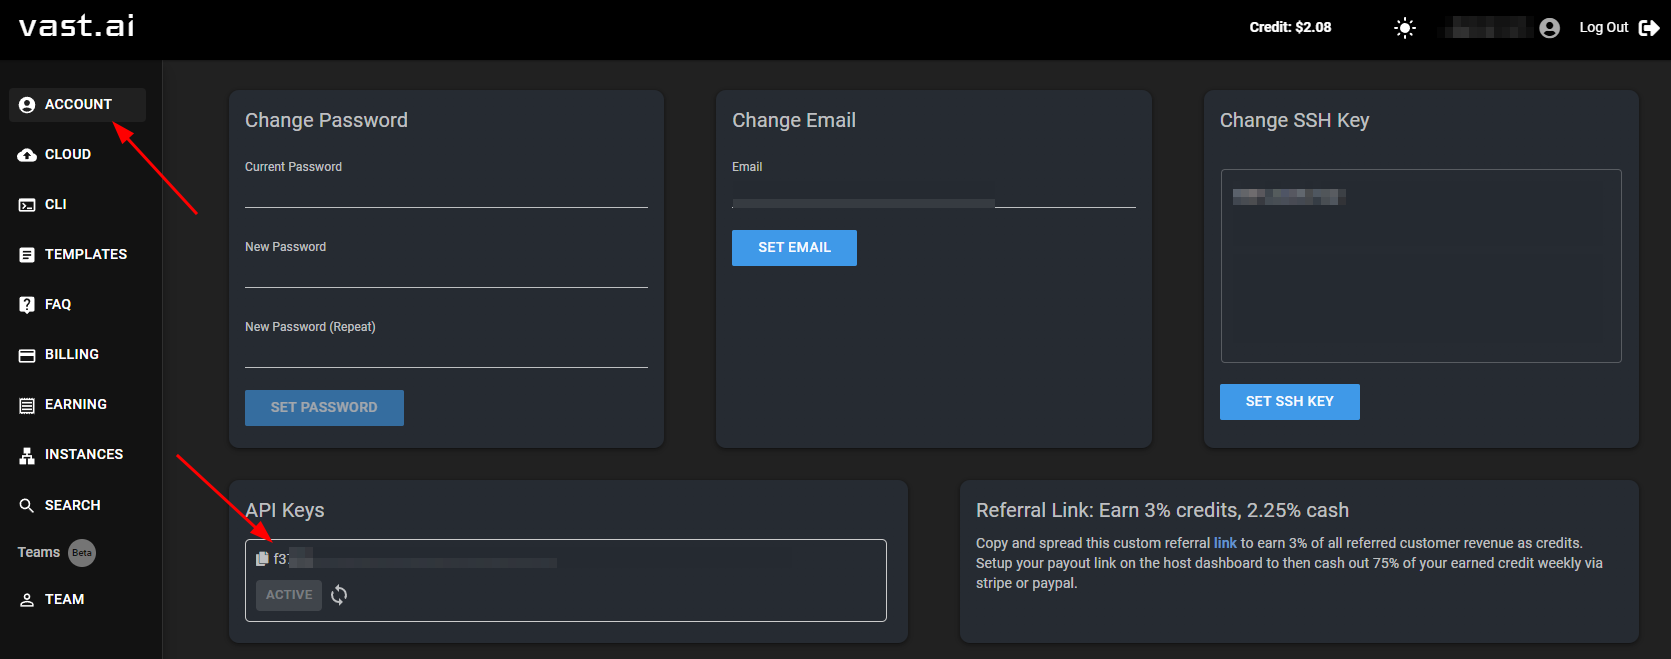This screenshot has width=1671, height=659.
Task: View Instances from sidebar
Action: pyautogui.click(x=83, y=455)
